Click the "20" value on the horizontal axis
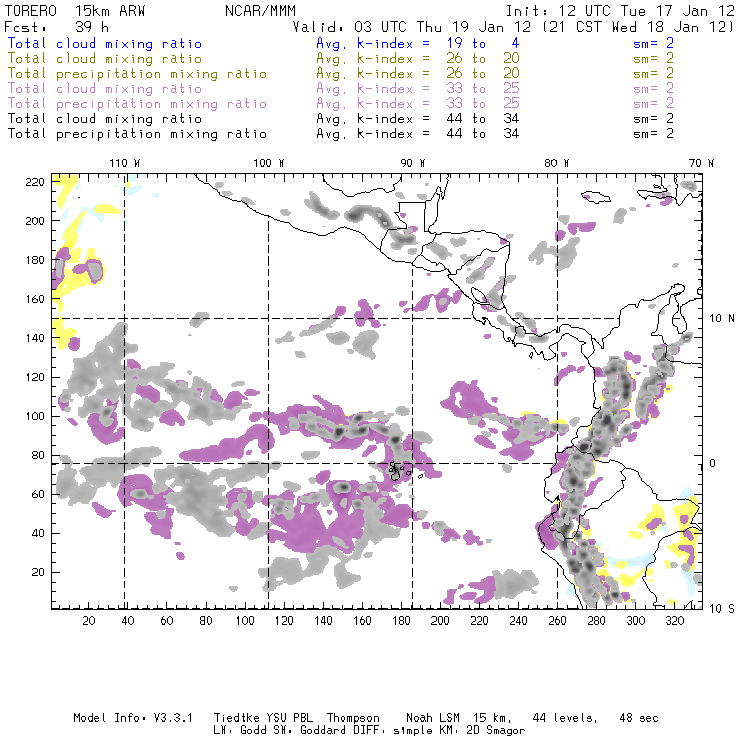Image resolution: width=740 pixels, height=740 pixels. pos(89,621)
